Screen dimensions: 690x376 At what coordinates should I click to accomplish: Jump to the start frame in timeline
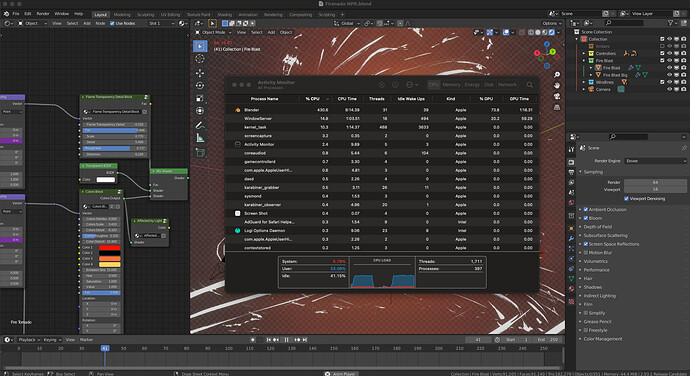[269, 339]
